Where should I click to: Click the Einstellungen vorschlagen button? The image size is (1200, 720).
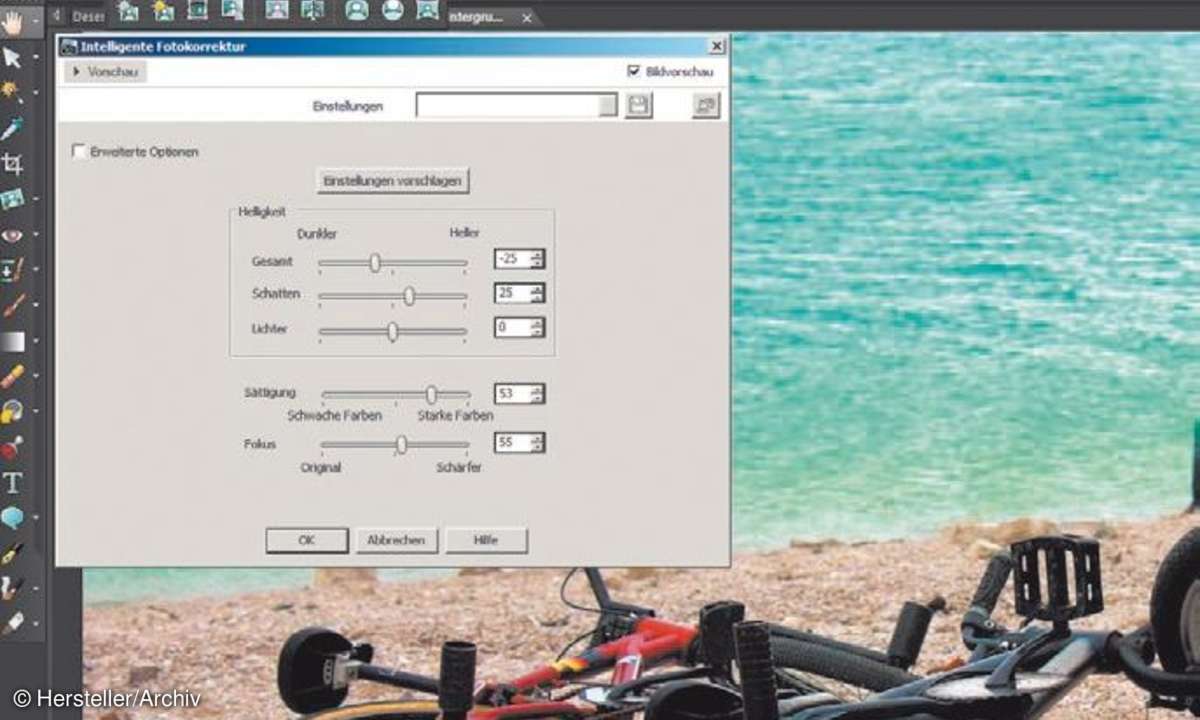tap(393, 180)
